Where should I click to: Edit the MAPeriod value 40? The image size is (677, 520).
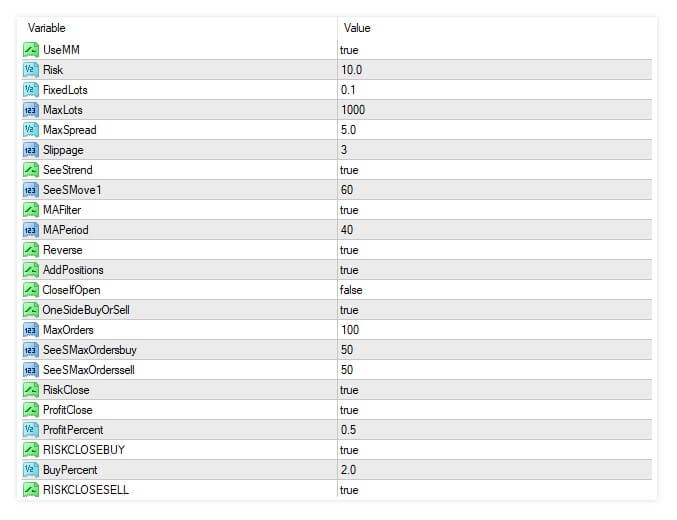347,230
